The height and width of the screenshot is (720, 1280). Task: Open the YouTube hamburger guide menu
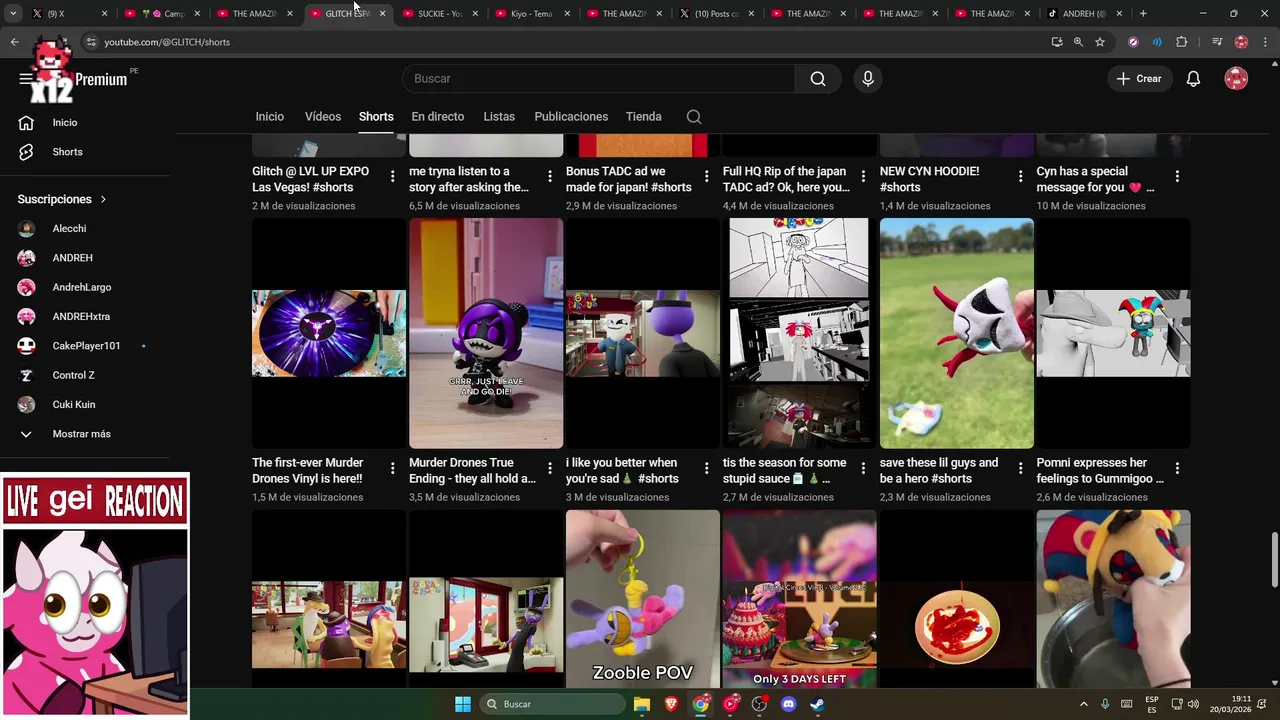[26, 79]
